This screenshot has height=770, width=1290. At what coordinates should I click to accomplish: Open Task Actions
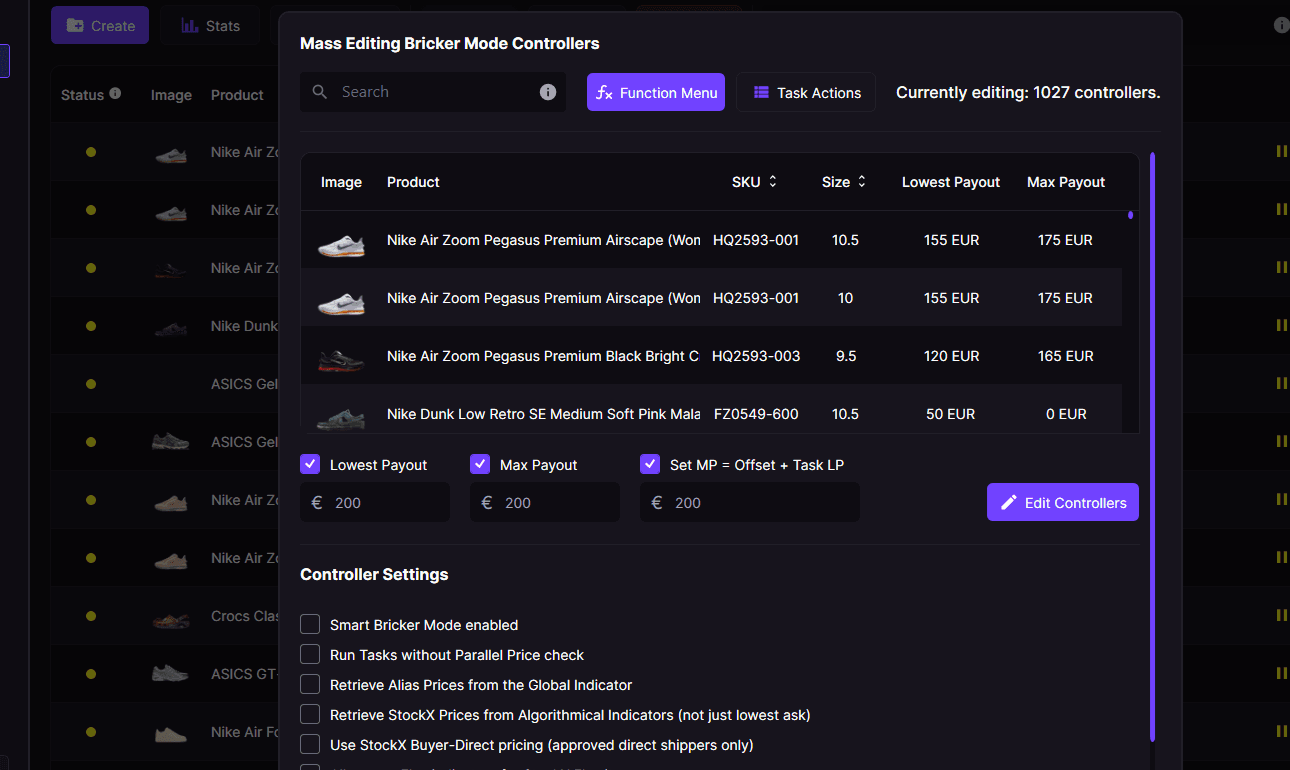[x=806, y=92]
